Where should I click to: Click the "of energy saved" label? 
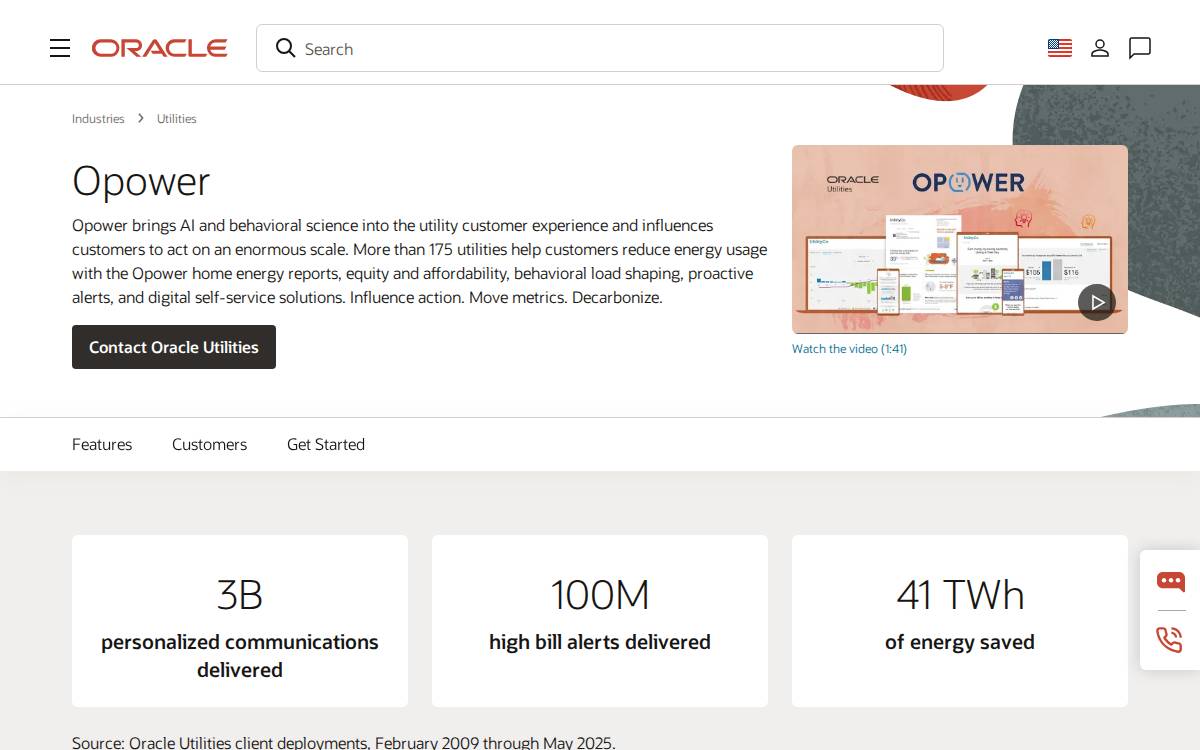[960, 642]
